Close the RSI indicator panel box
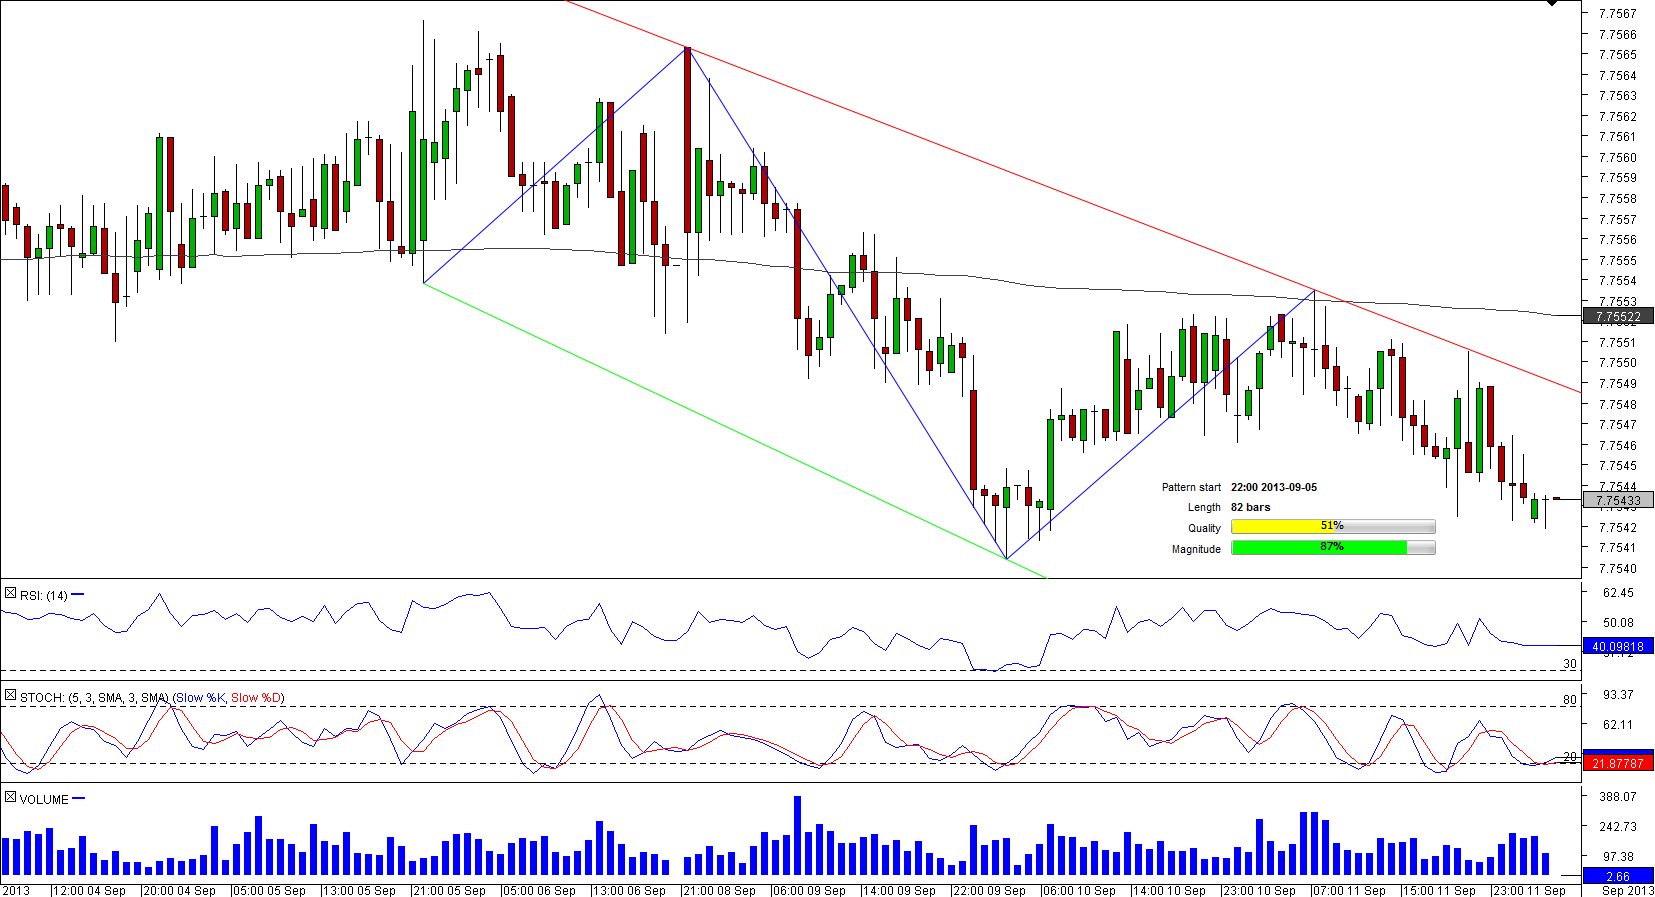The width and height of the screenshot is (1655, 897). pyautogui.click(x=10, y=594)
